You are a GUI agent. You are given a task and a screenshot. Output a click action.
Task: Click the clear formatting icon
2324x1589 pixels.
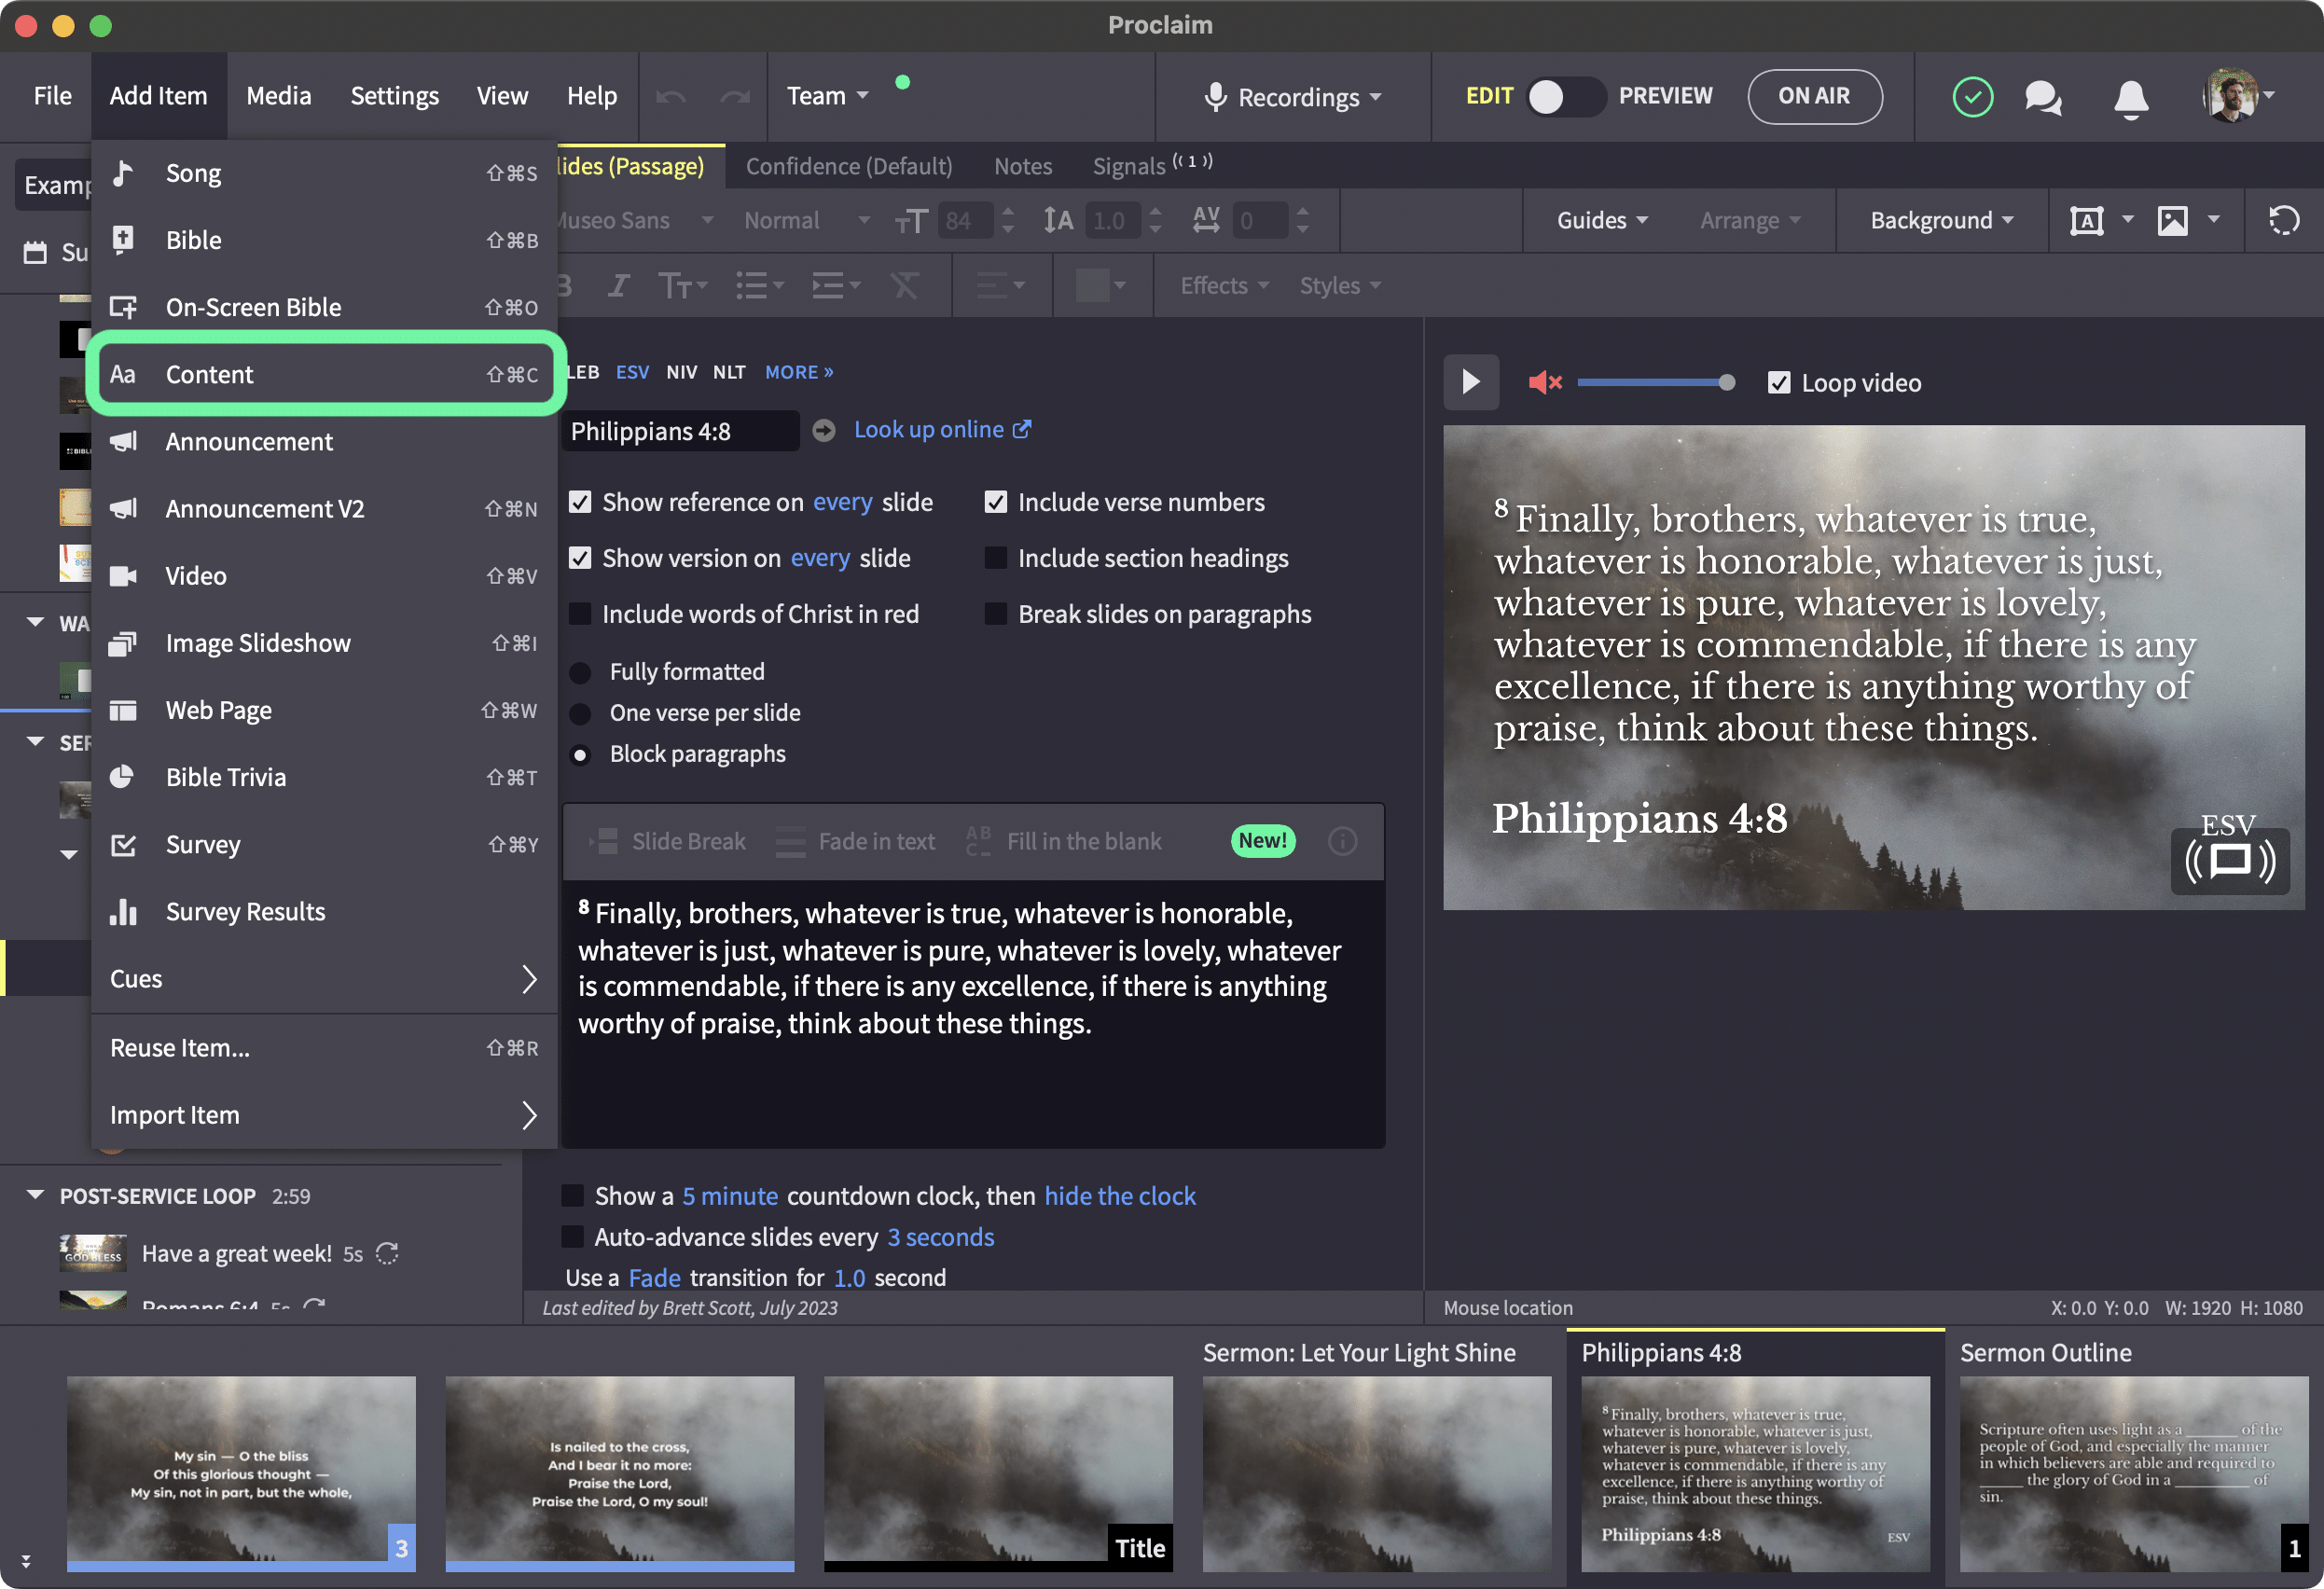point(903,286)
